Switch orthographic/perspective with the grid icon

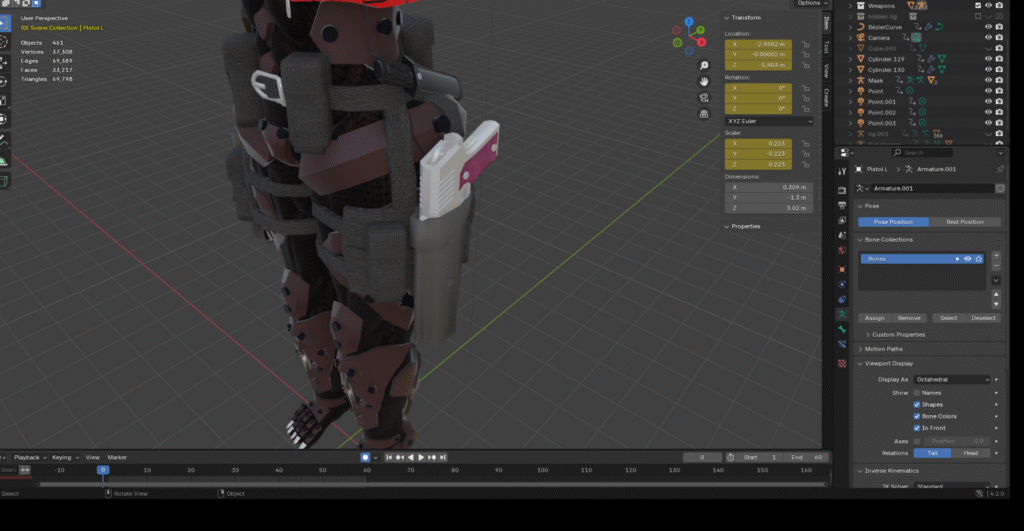click(704, 113)
